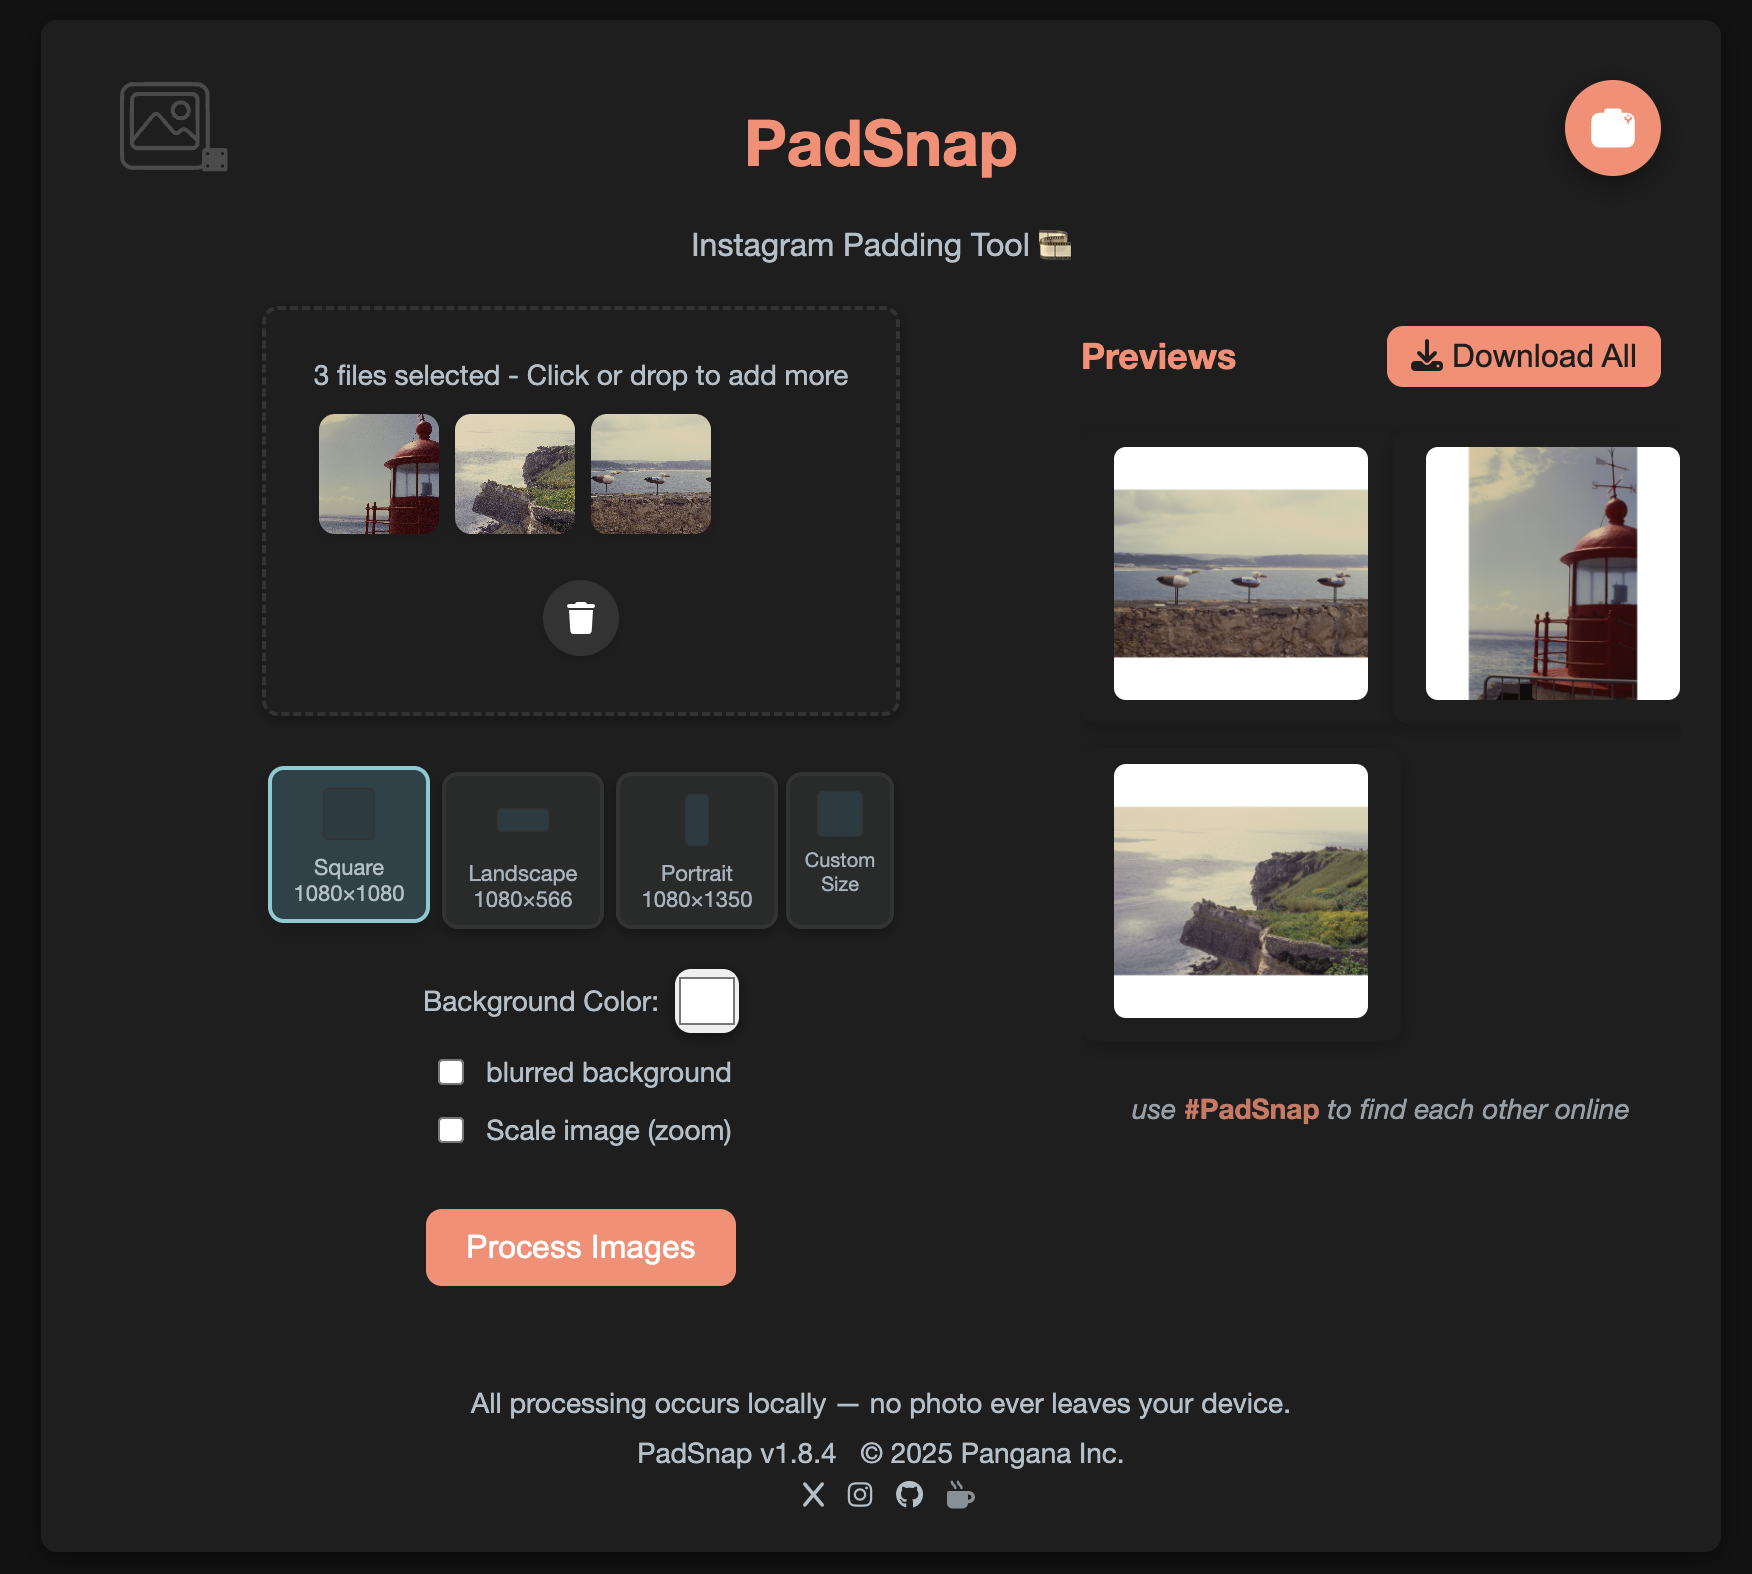Image resolution: width=1752 pixels, height=1574 pixels.
Task: Open the GitHub footer icon
Action: (909, 1495)
